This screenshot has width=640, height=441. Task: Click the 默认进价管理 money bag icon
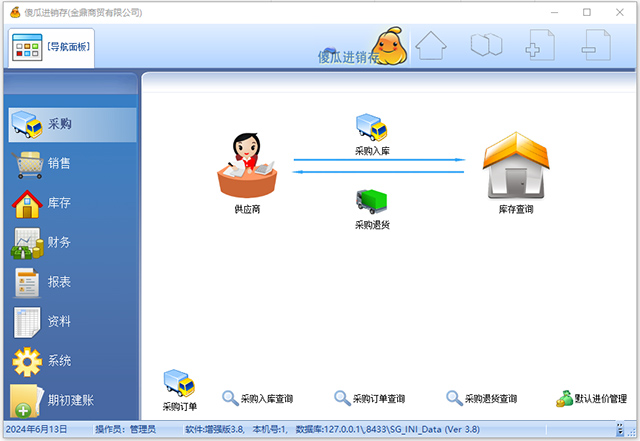coord(564,399)
